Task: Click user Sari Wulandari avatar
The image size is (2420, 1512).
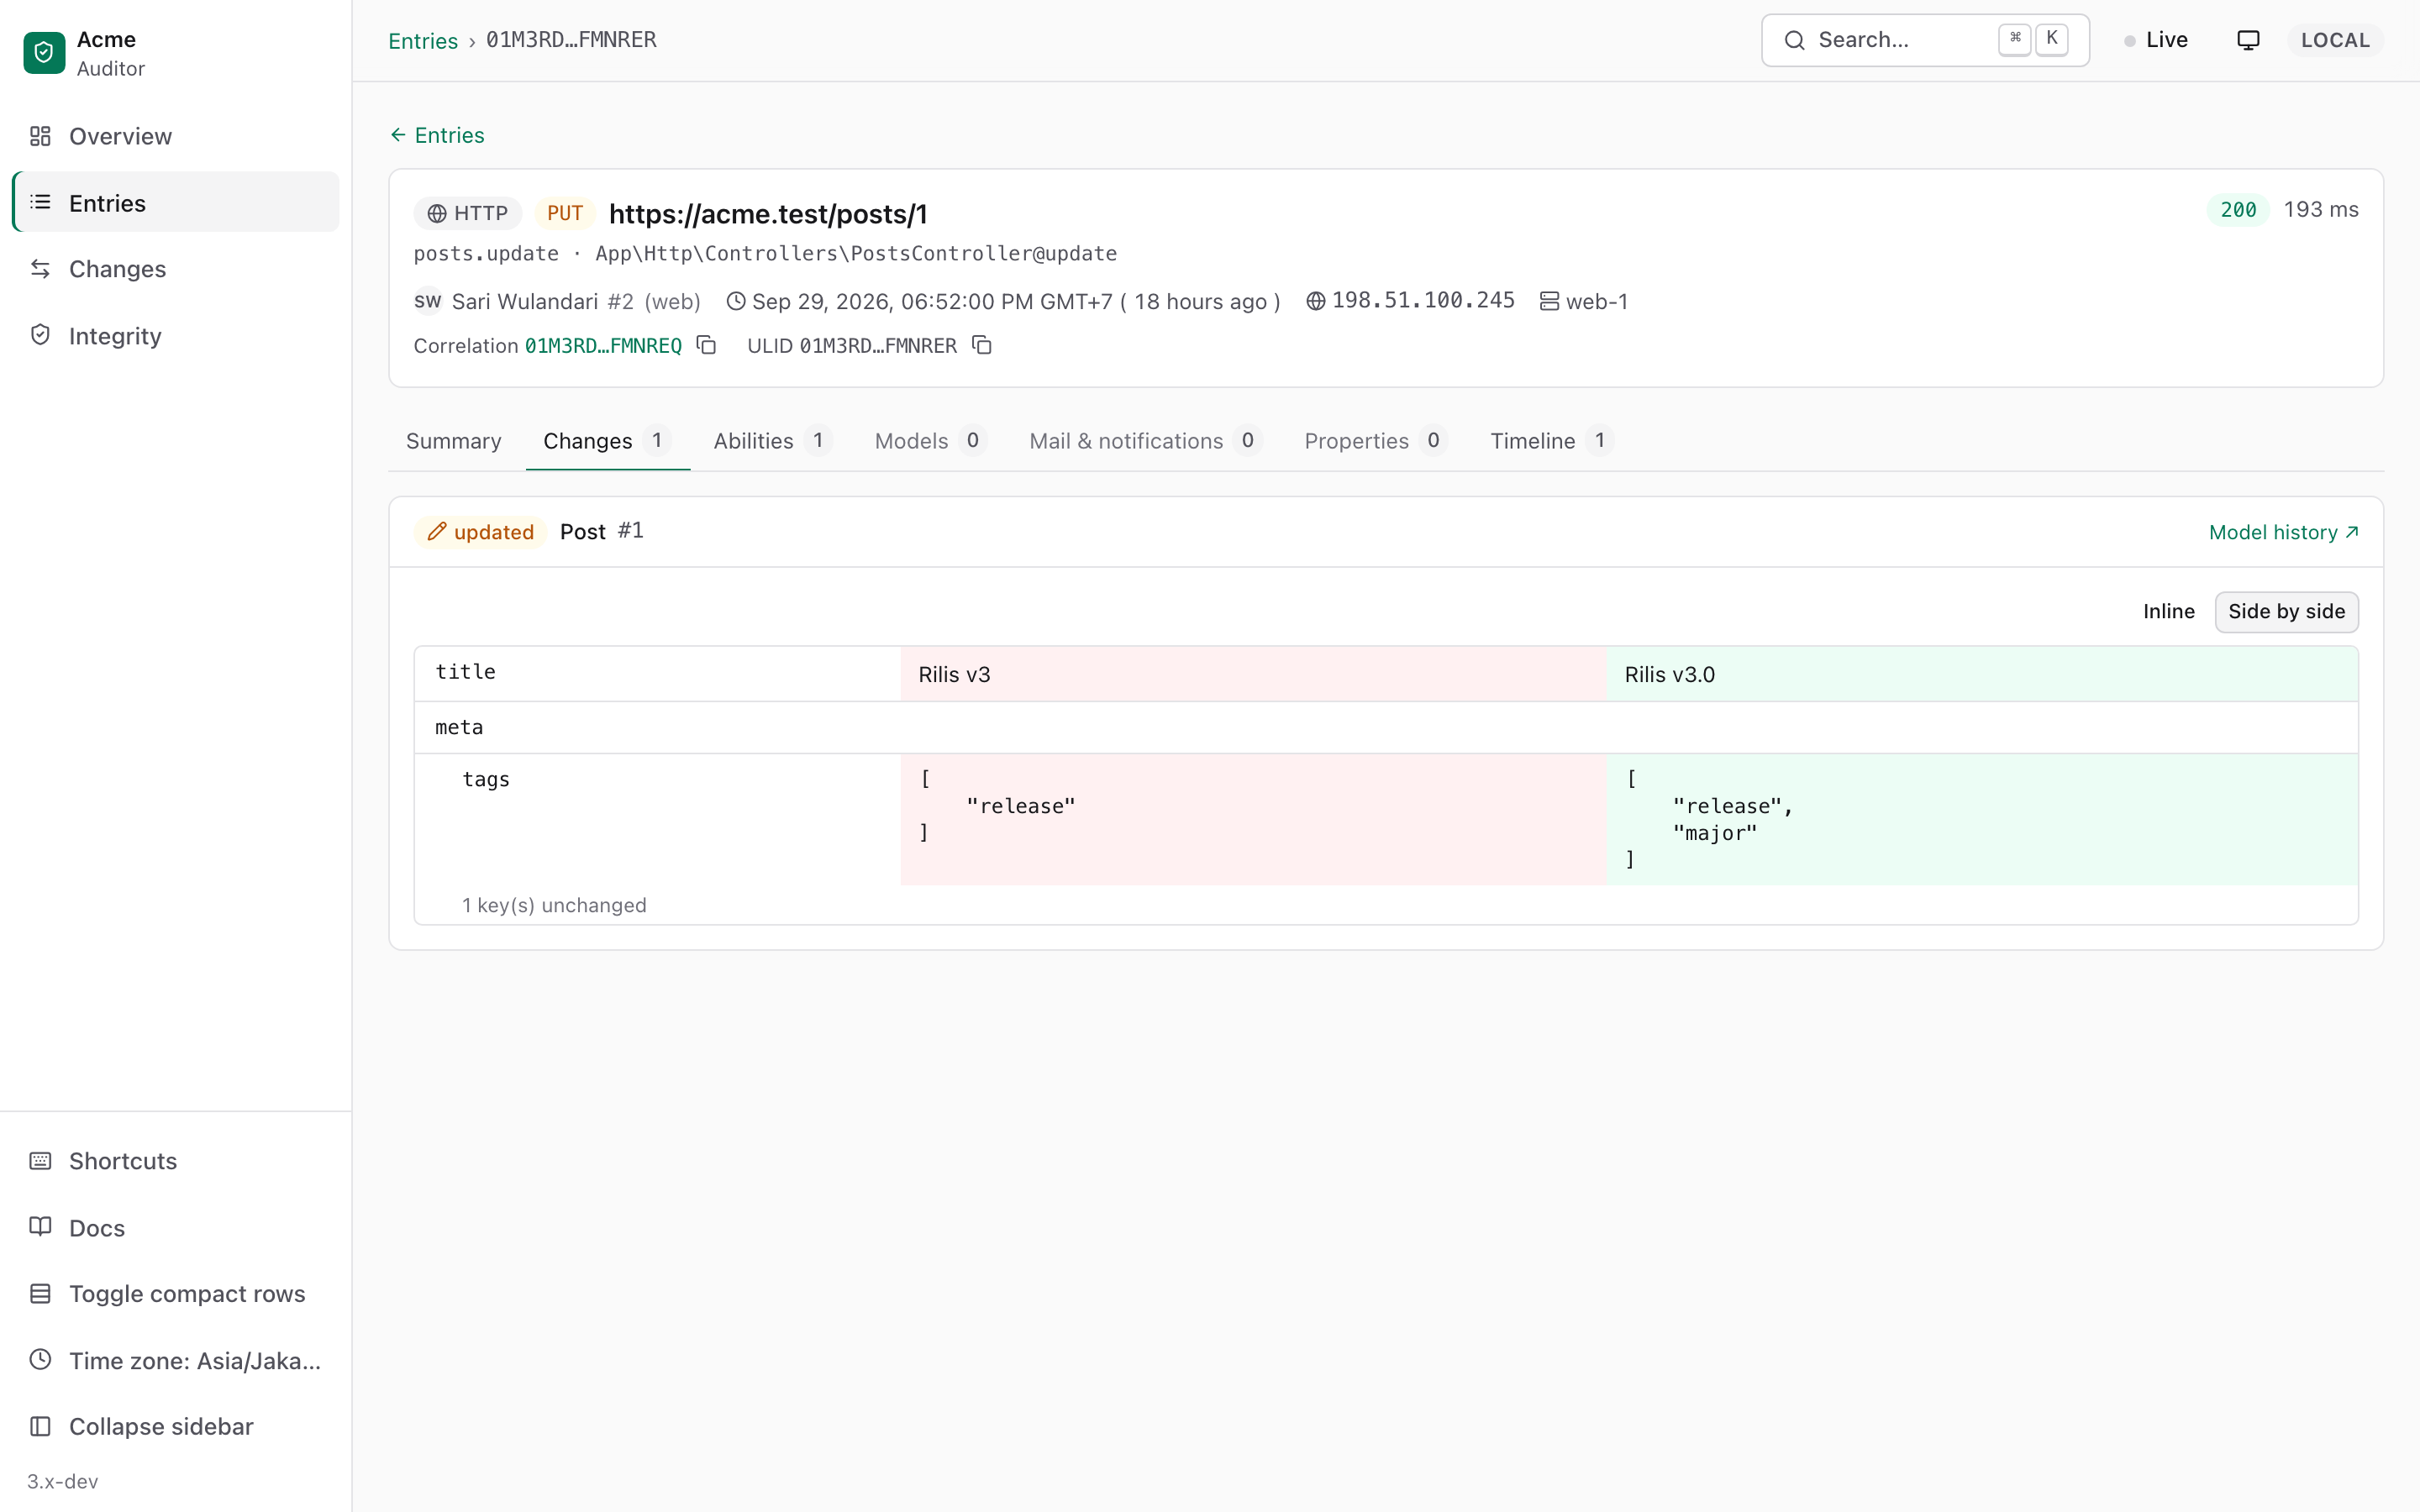Action: (x=428, y=301)
